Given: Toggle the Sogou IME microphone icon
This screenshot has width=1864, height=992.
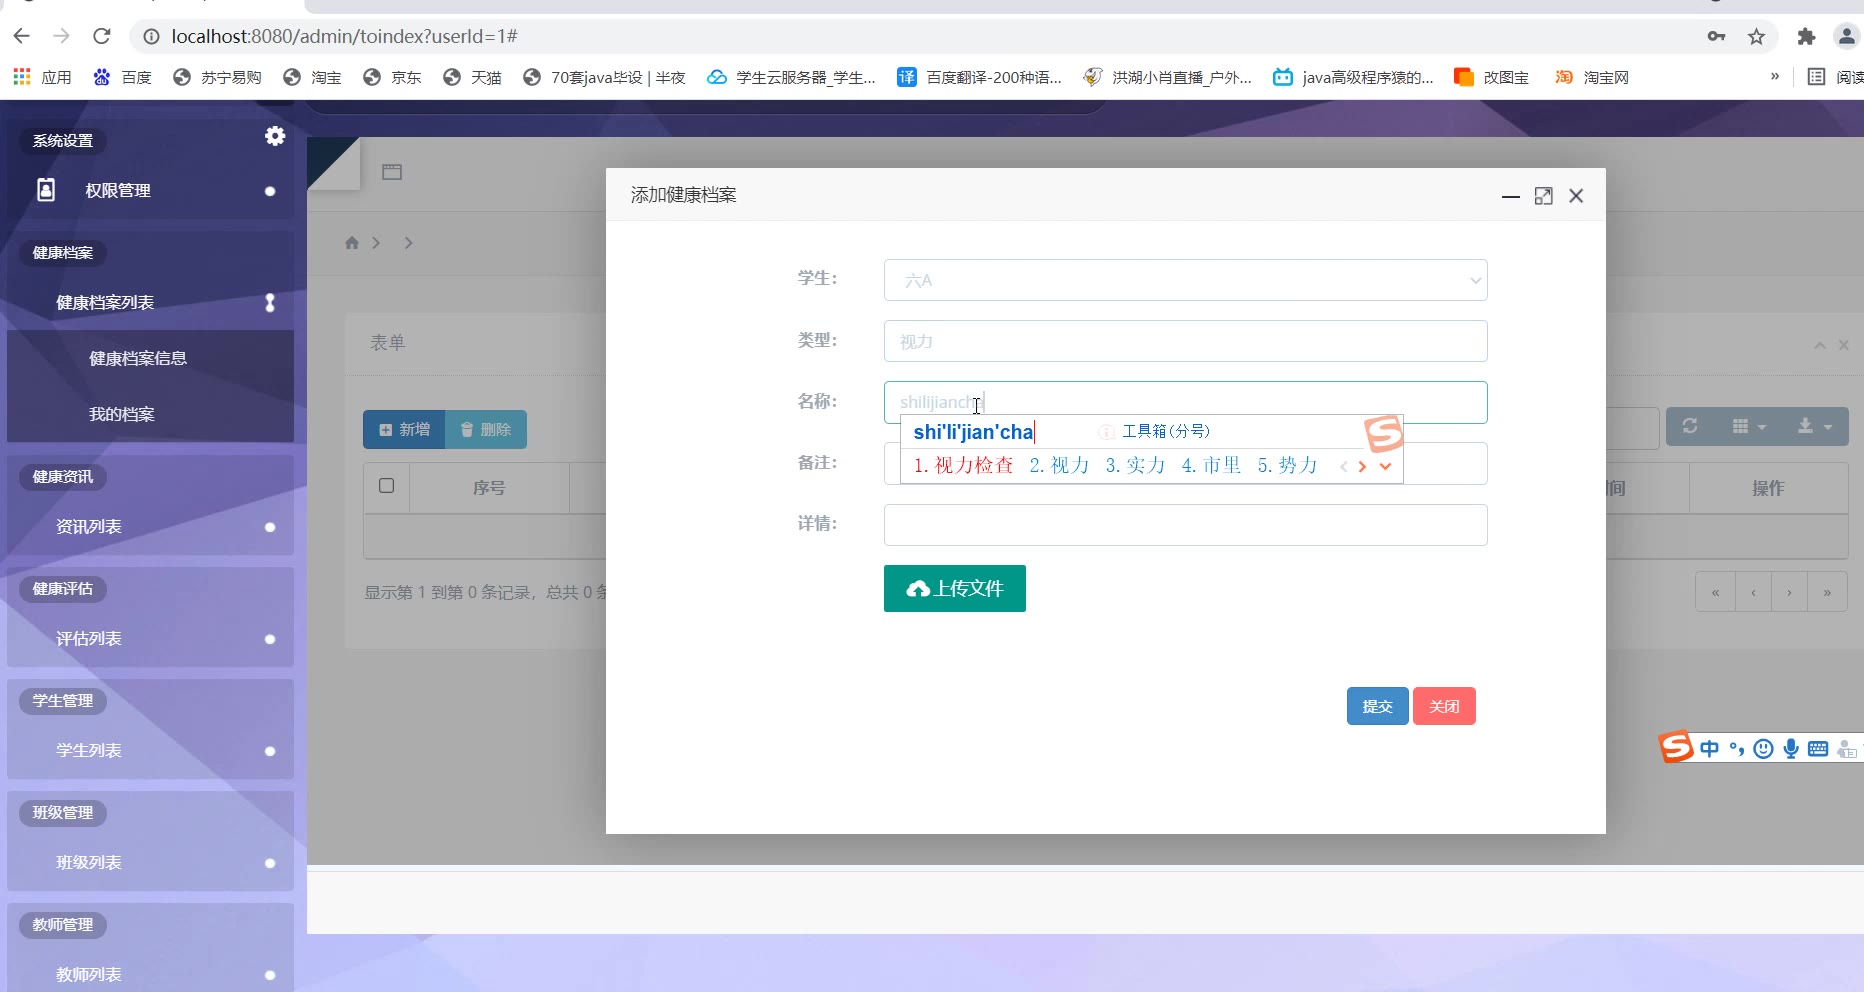Looking at the screenshot, I should point(1791,748).
